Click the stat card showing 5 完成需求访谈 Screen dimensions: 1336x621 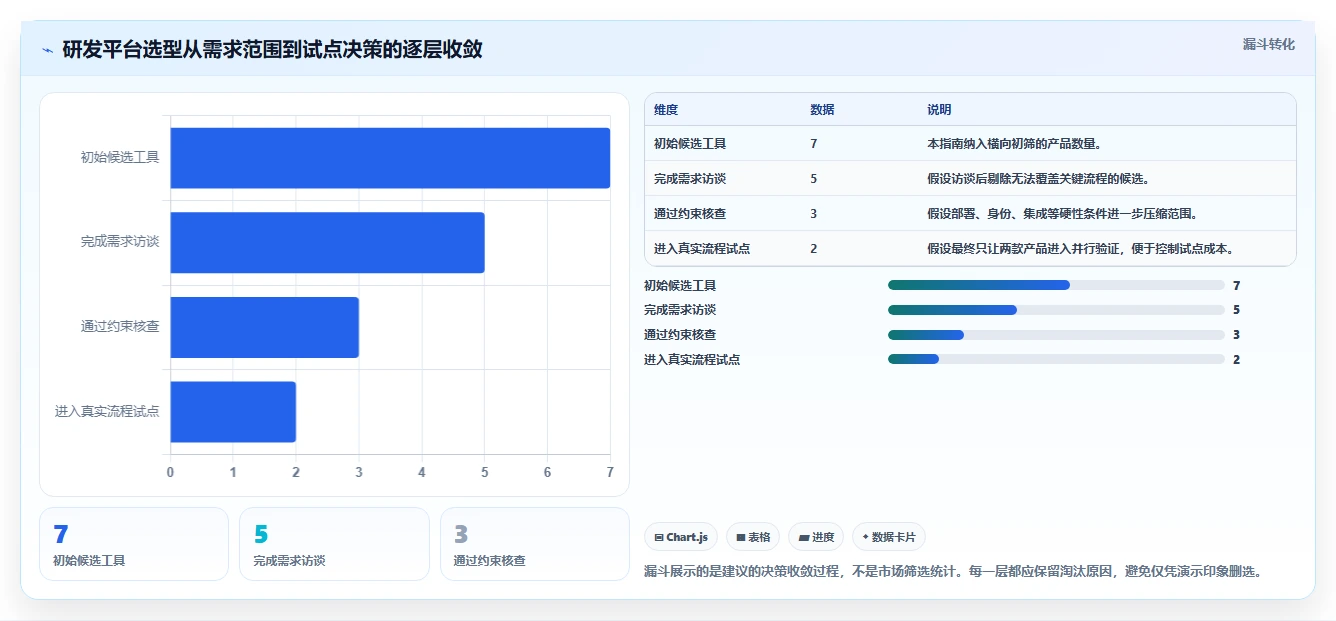coord(334,544)
